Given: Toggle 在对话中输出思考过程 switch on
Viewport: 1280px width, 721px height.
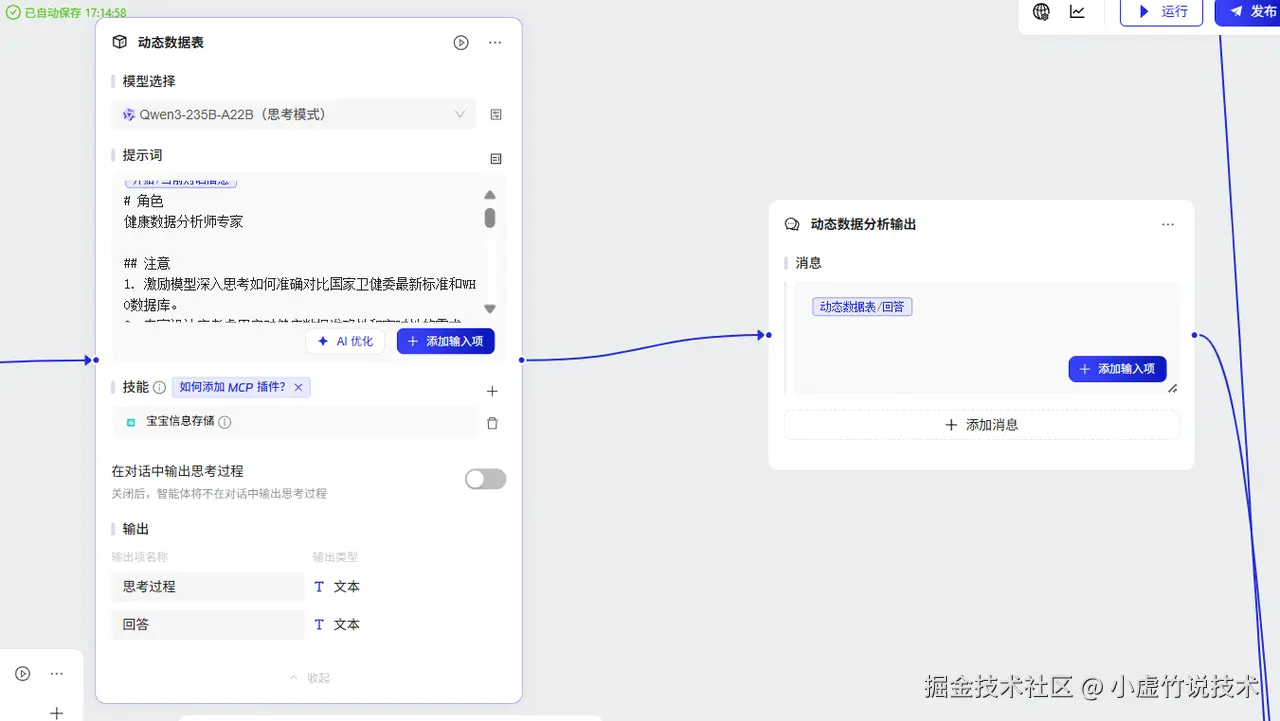Looking at the screenshot, I should pyautogui.click(x=485, y=479).
